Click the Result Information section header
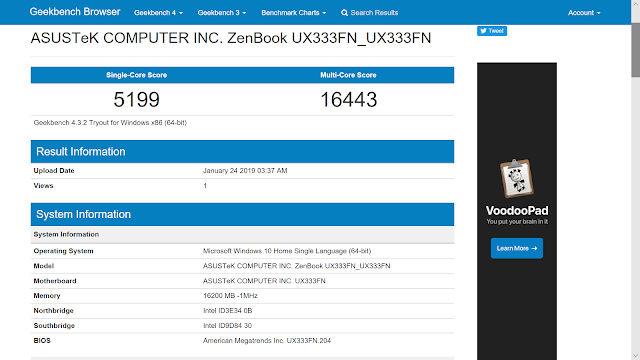This screenshot has width=640, height=360. coord(242,151)
